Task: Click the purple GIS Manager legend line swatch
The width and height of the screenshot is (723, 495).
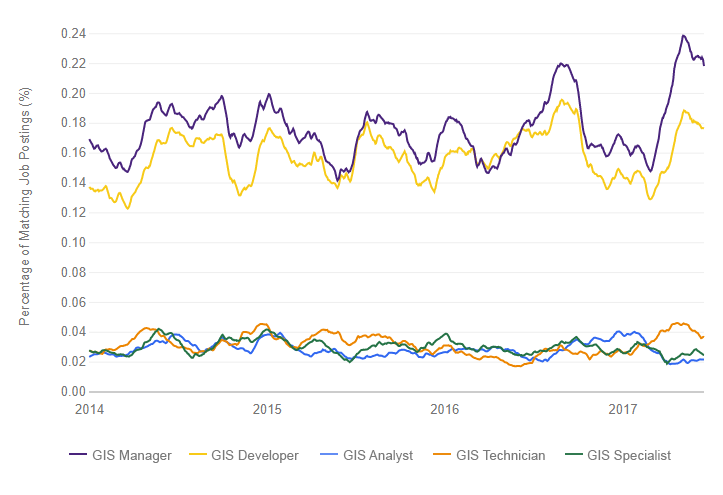Action: [77, 455]
